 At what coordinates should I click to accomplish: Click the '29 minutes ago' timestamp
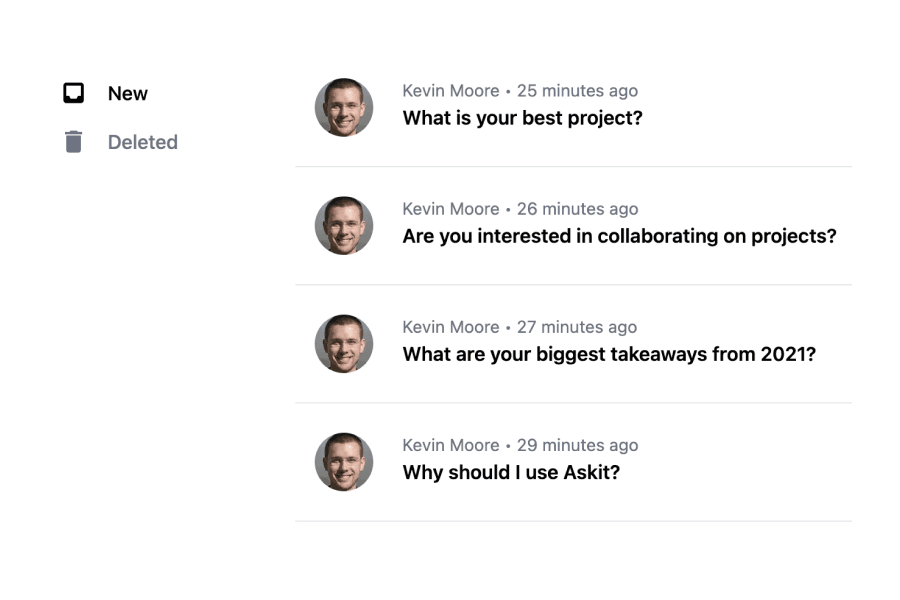(577, 445)
